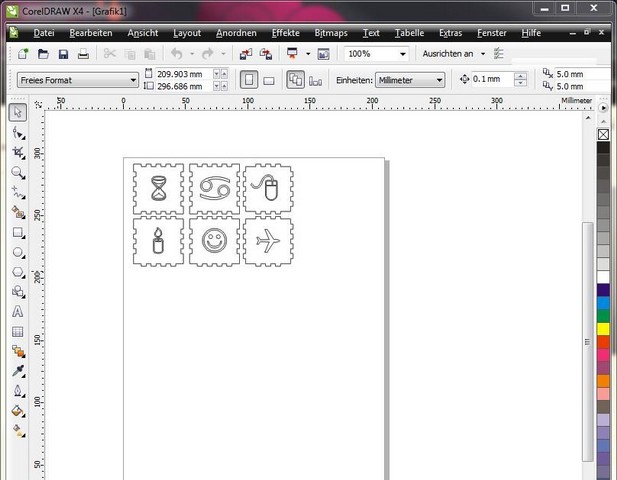
Task: Toggle apply layout to current page only
Action: click(x=316, y=81)
